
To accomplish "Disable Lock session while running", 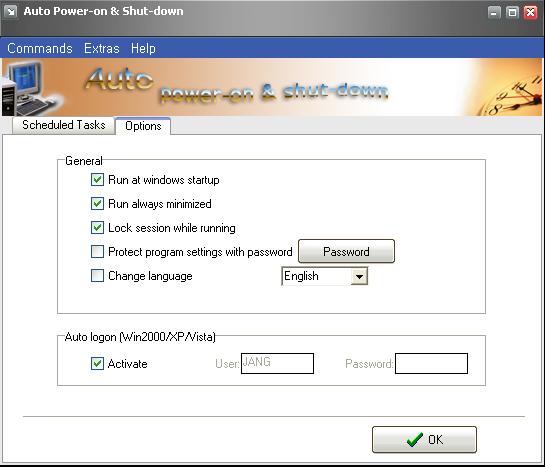I will [x=97, y=228].
